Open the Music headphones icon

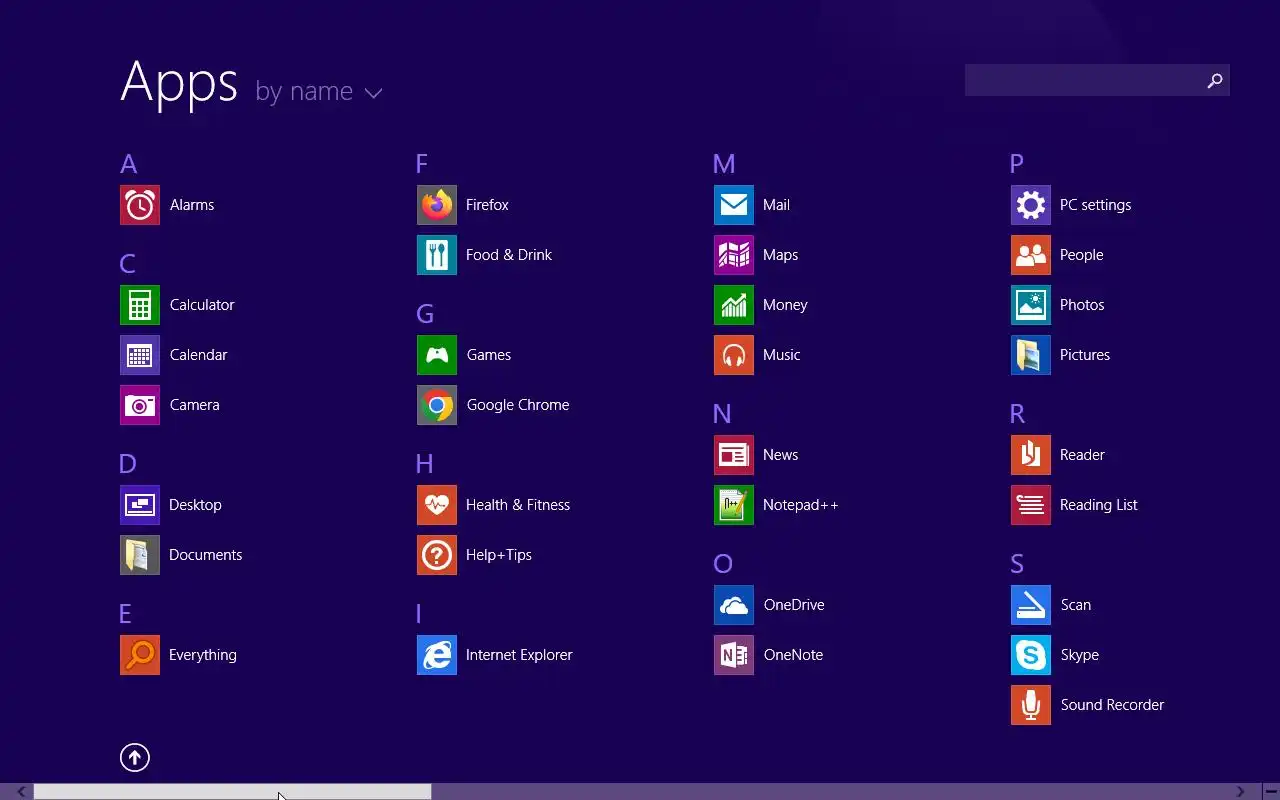[x=734, y=355]
